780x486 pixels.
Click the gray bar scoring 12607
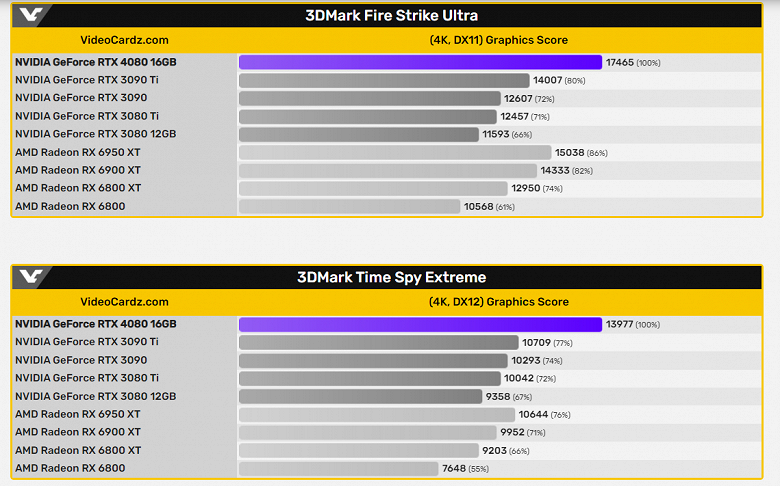(x=369, y=98)
